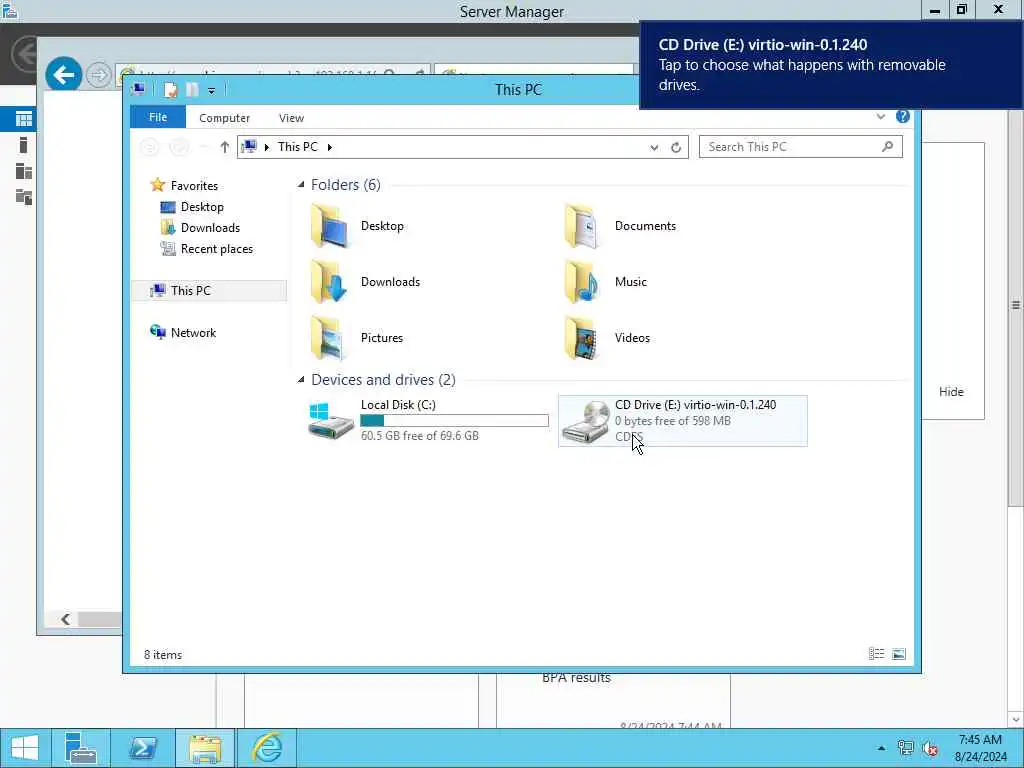1024x768 pixels.
Task: Open the location dropdown before This PC
Action: point(266,147)
